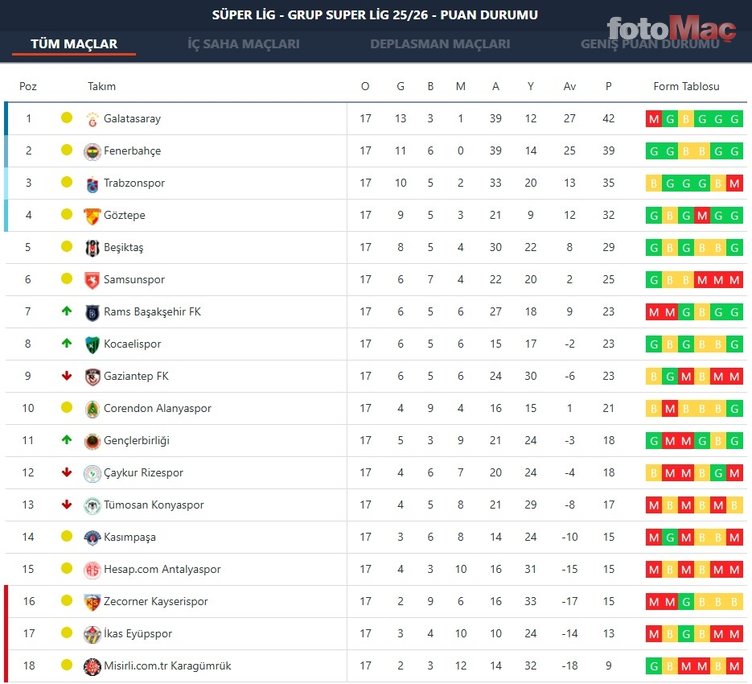
Task: Click red down arrow beside Gaziantep FK
Action: pos(66,376)
